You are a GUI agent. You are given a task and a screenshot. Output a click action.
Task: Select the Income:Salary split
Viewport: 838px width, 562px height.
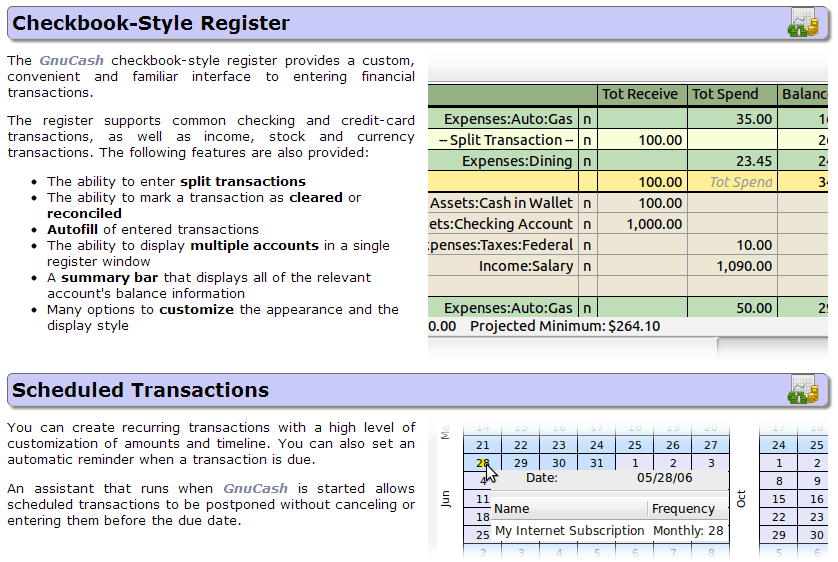pos(526,266)
